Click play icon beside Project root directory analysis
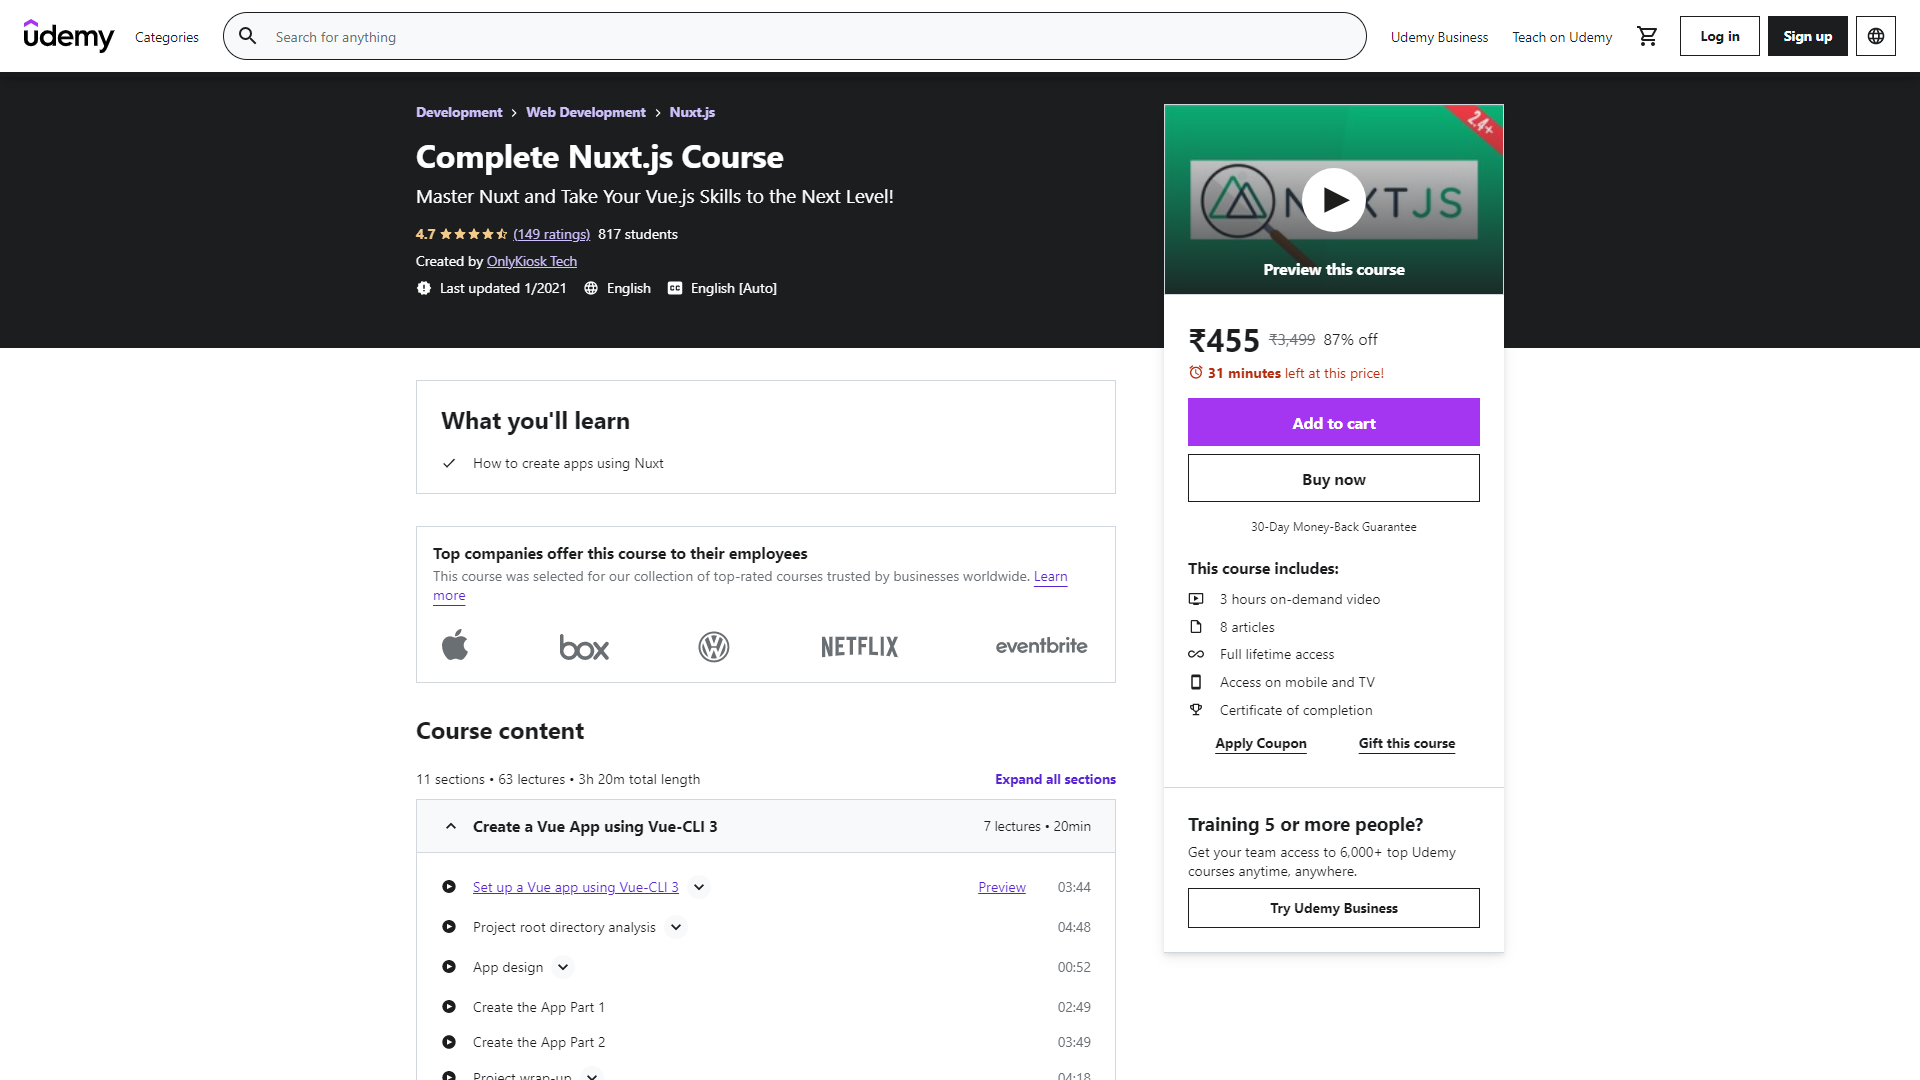 click(449, 927)
